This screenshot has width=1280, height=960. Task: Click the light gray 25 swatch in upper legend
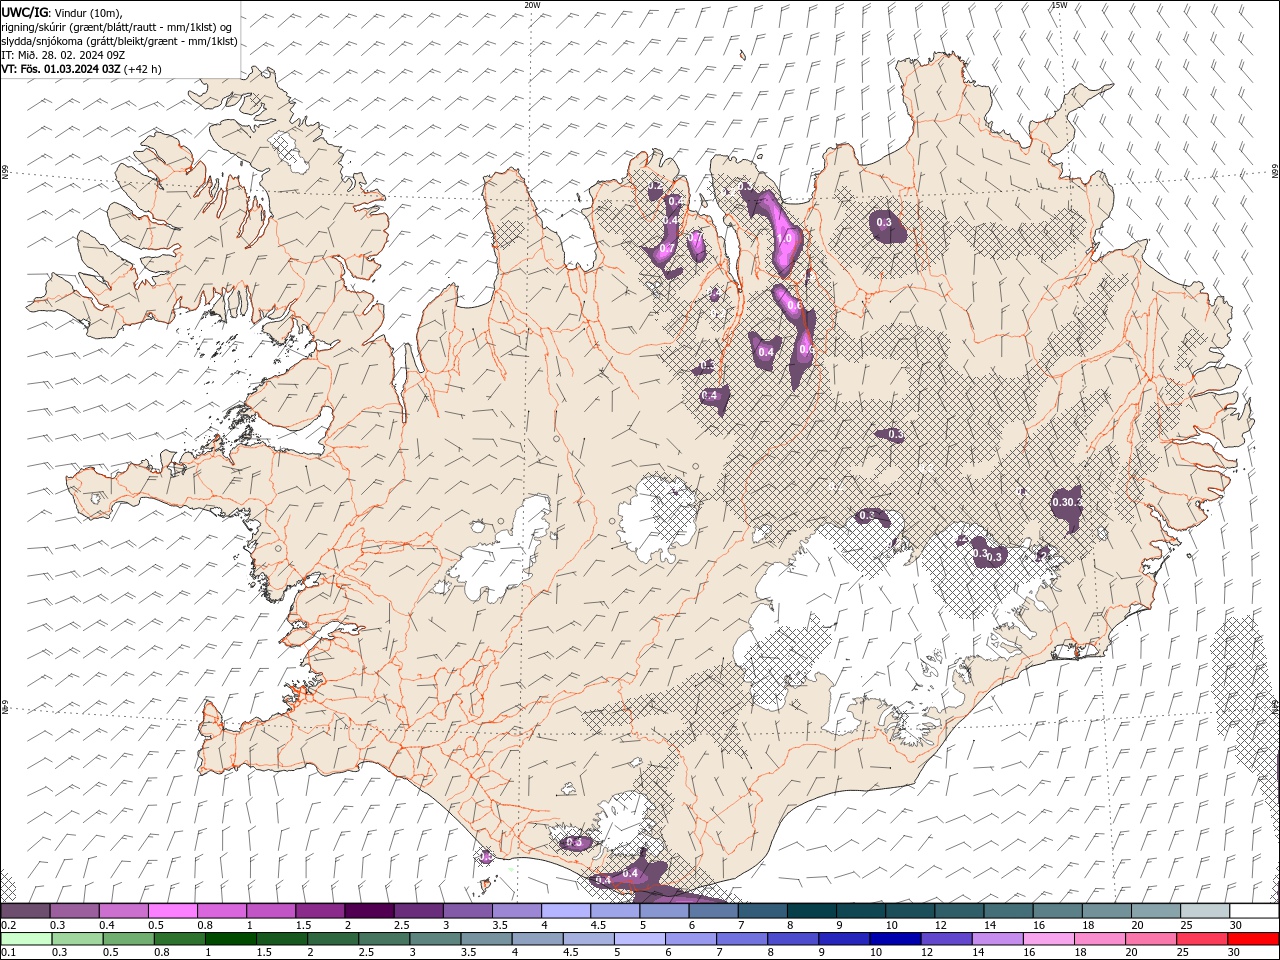coord(1204,911)
